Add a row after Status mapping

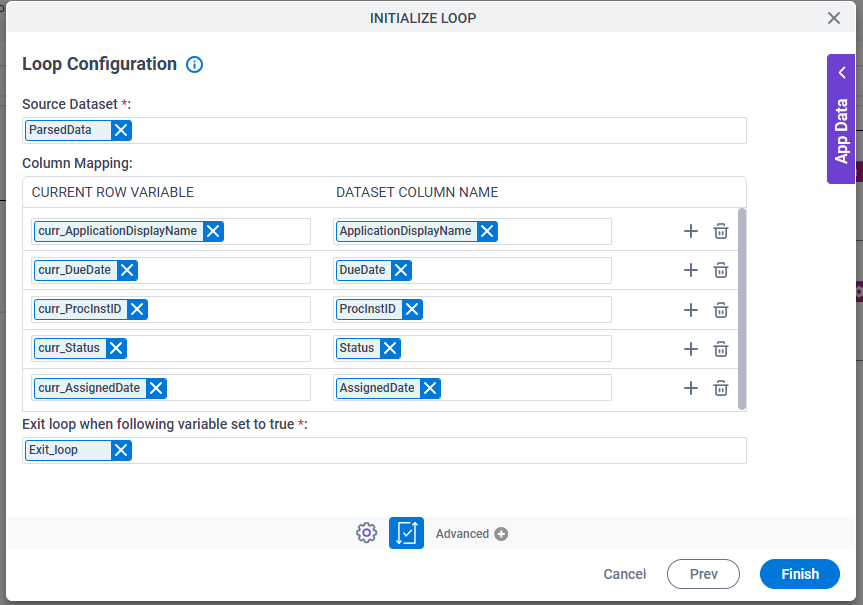pyautogui.click(x=691, y=349)
